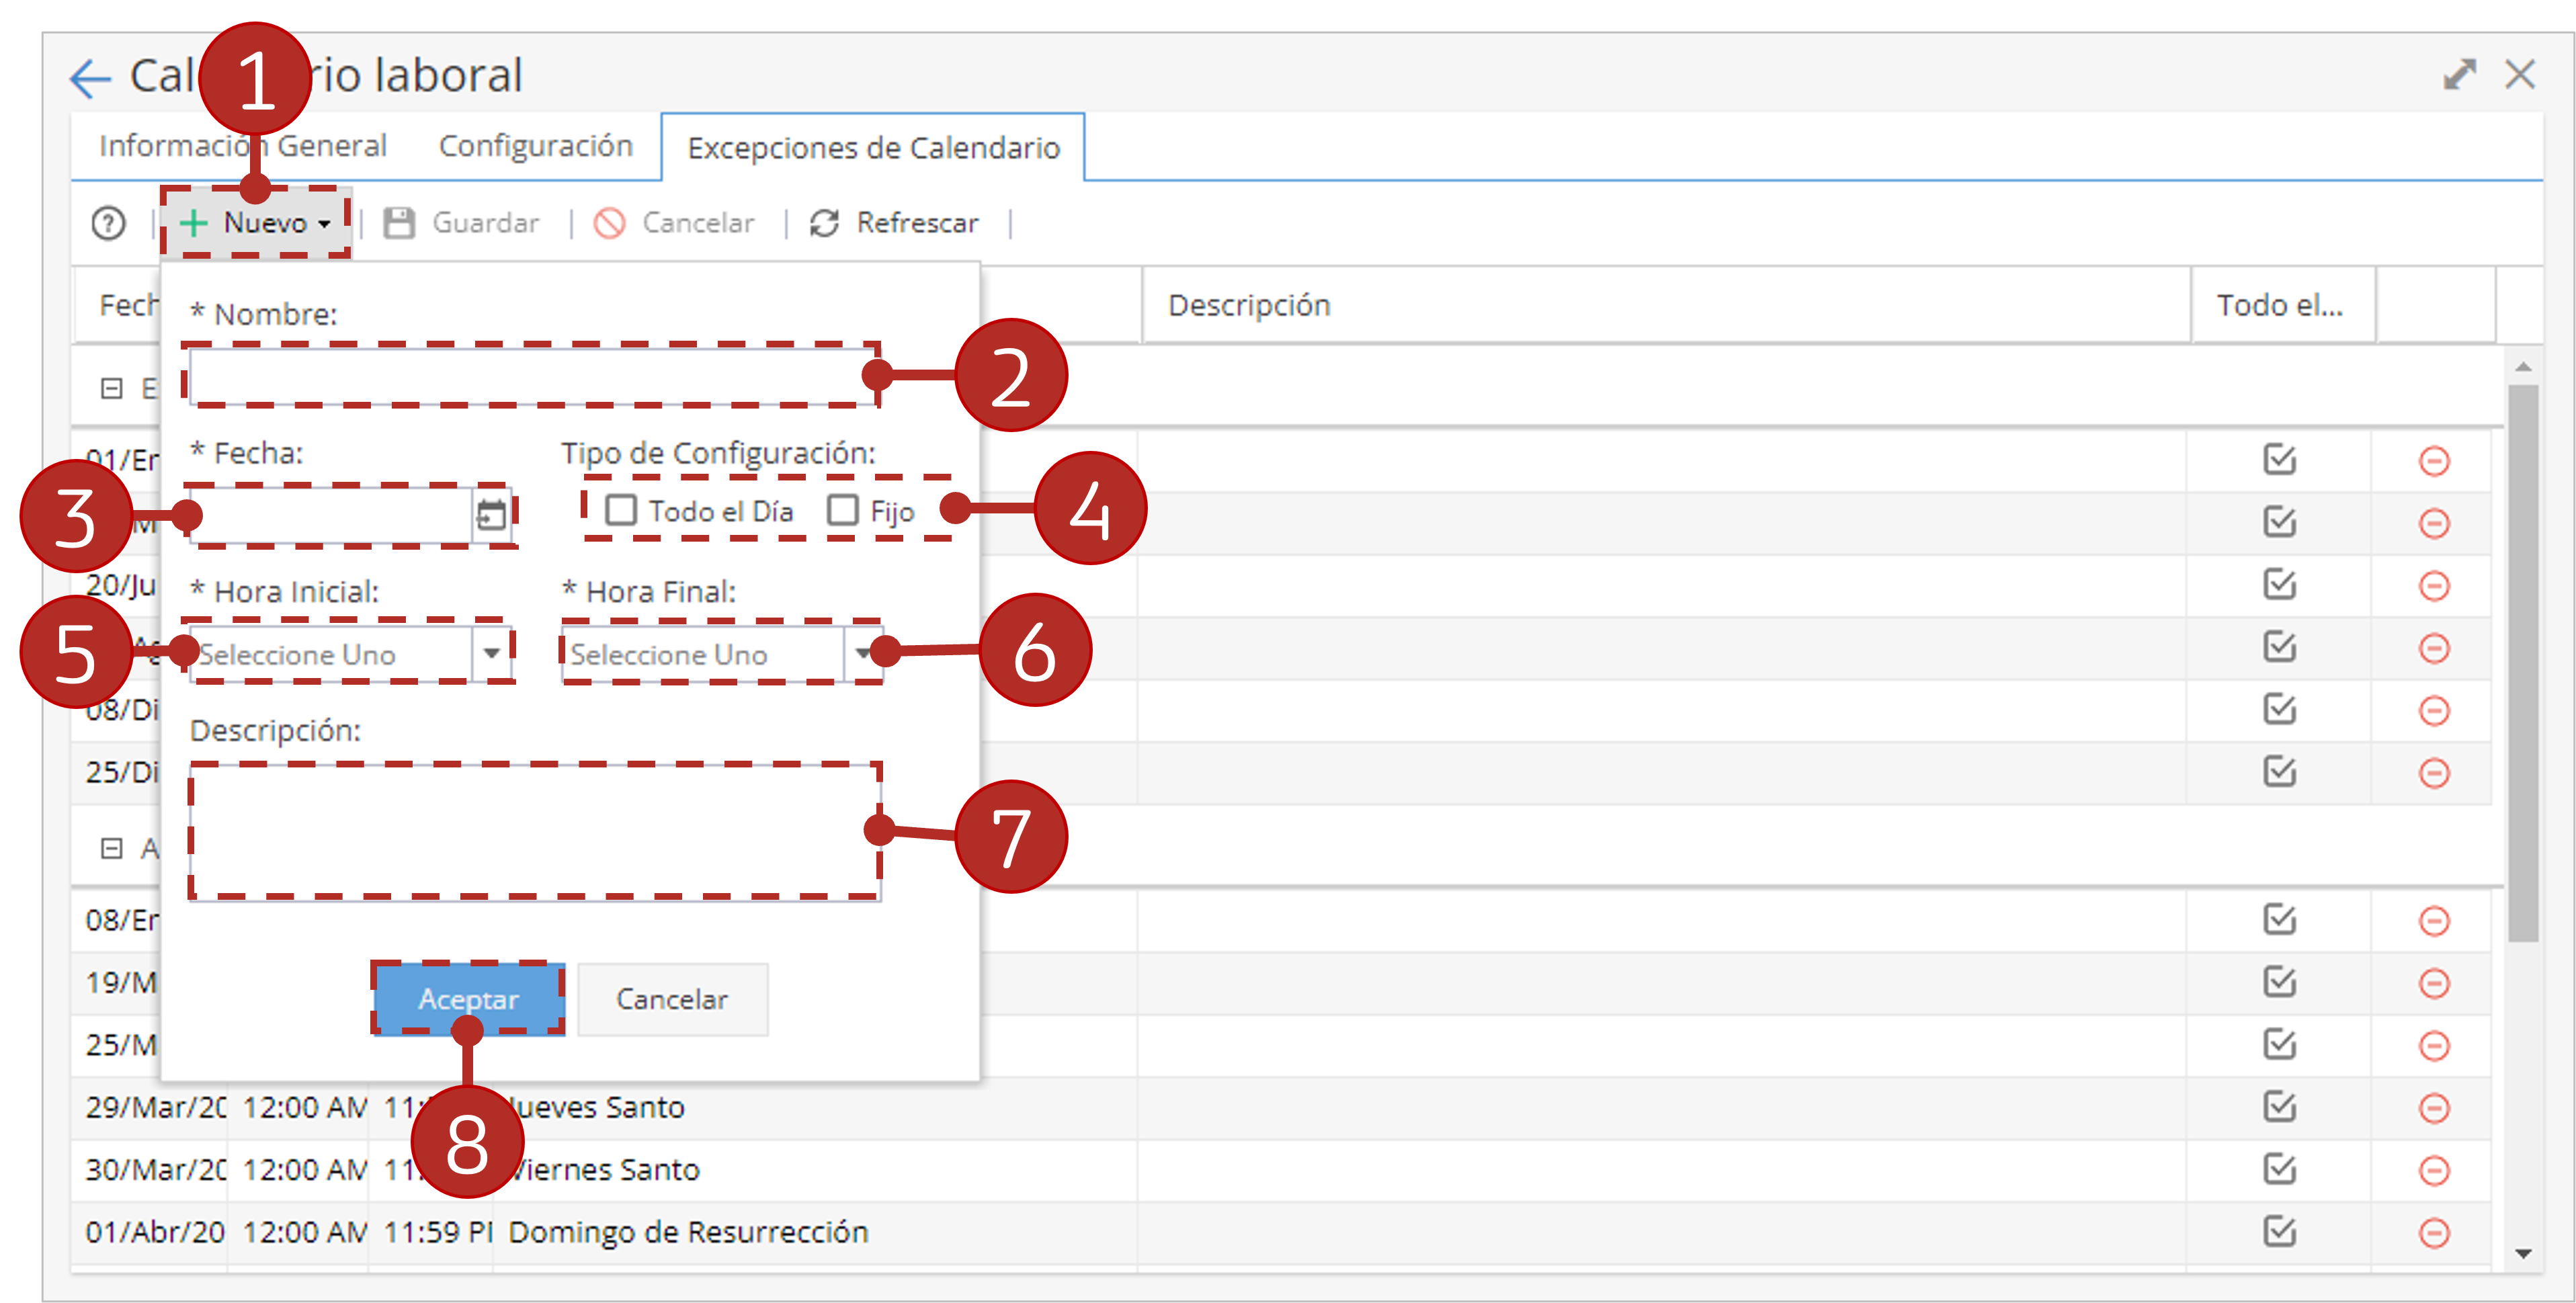Click the calendar picker icon in Fecha
Image resolution: width=2576 pixels, height=1303 pixels.
click(x=491, y=514)
